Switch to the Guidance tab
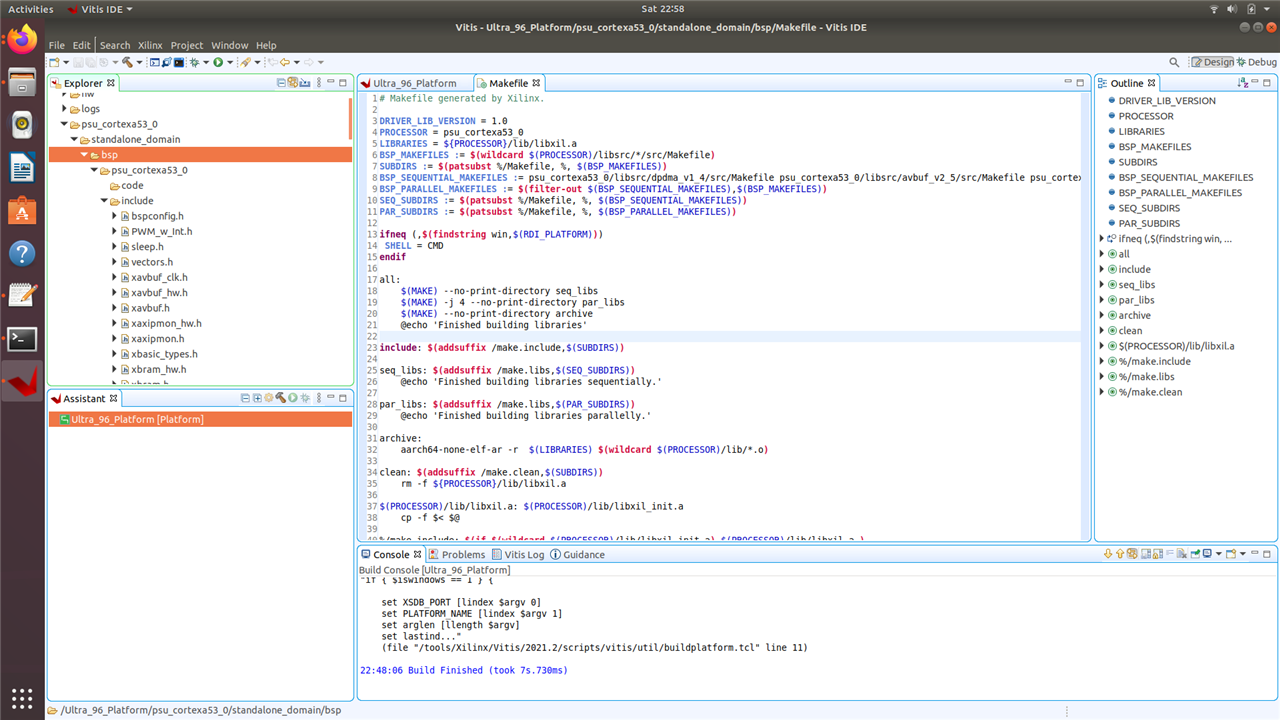 coord(577,554)
